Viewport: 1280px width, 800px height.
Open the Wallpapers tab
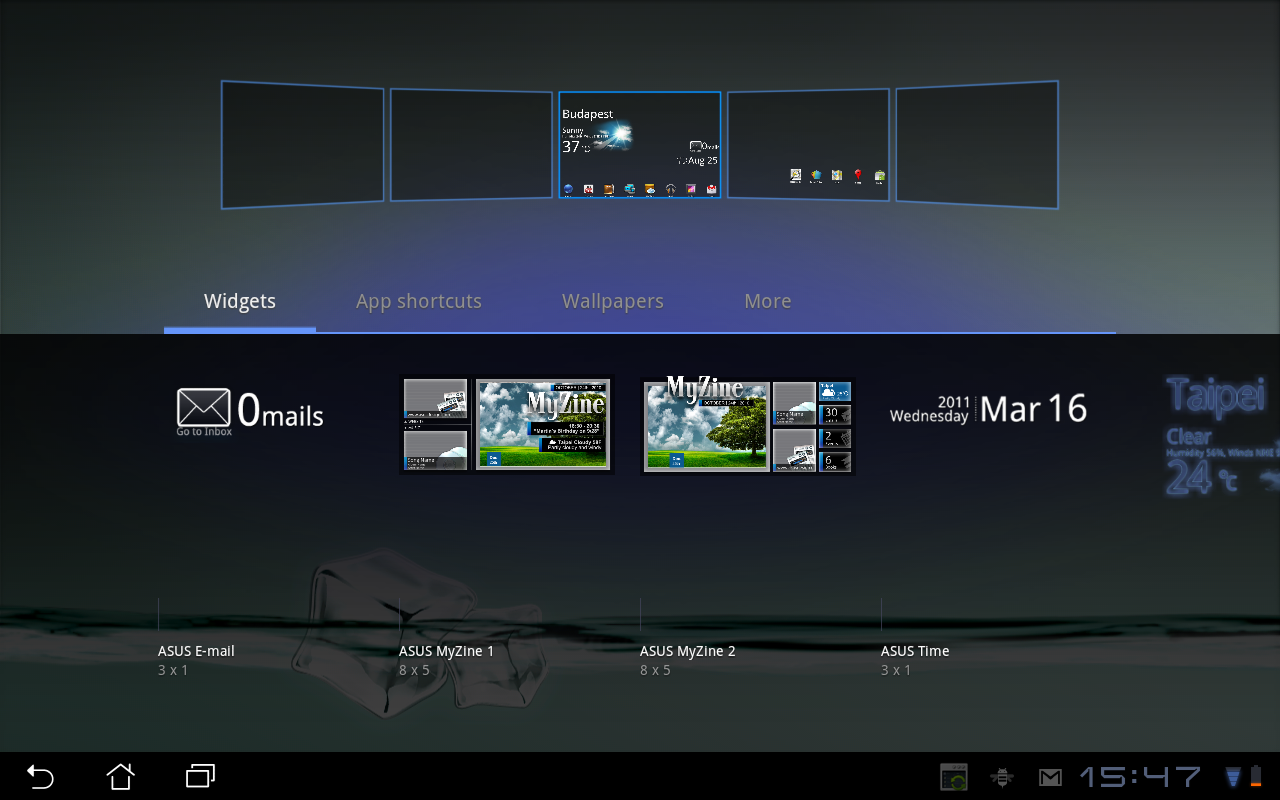pos(613,301)
